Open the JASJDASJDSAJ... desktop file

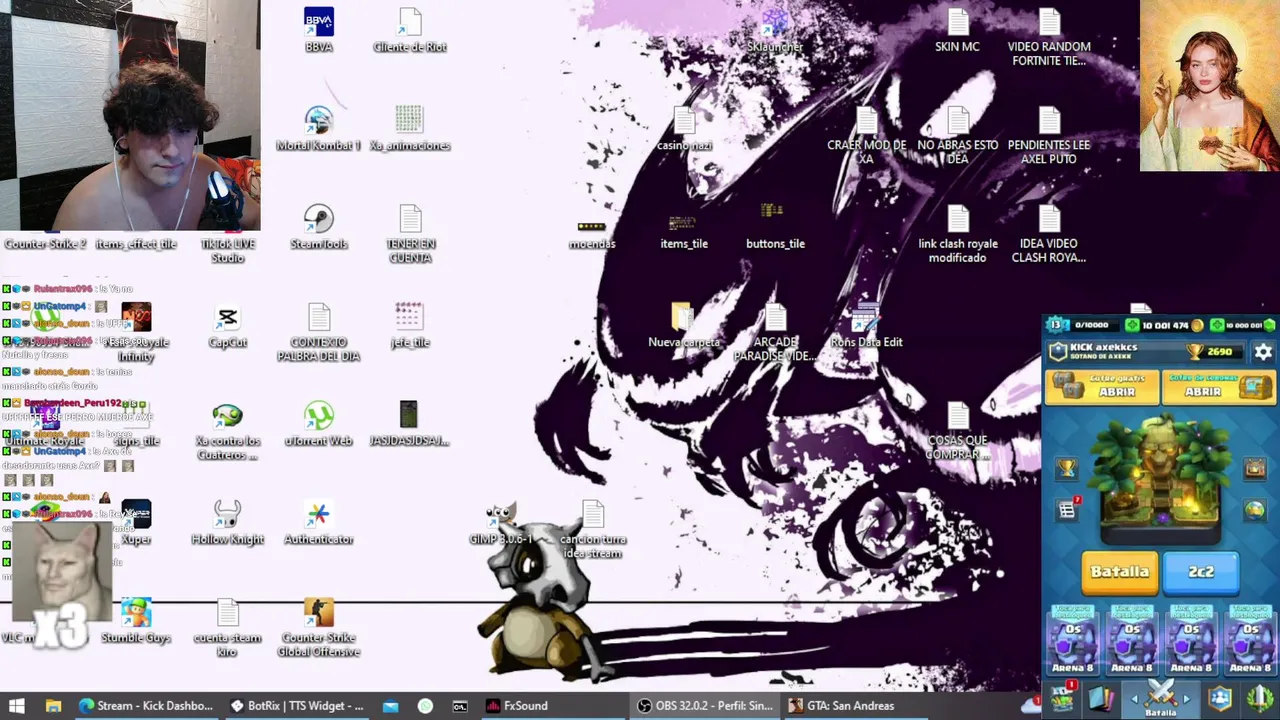pos(409,424)
